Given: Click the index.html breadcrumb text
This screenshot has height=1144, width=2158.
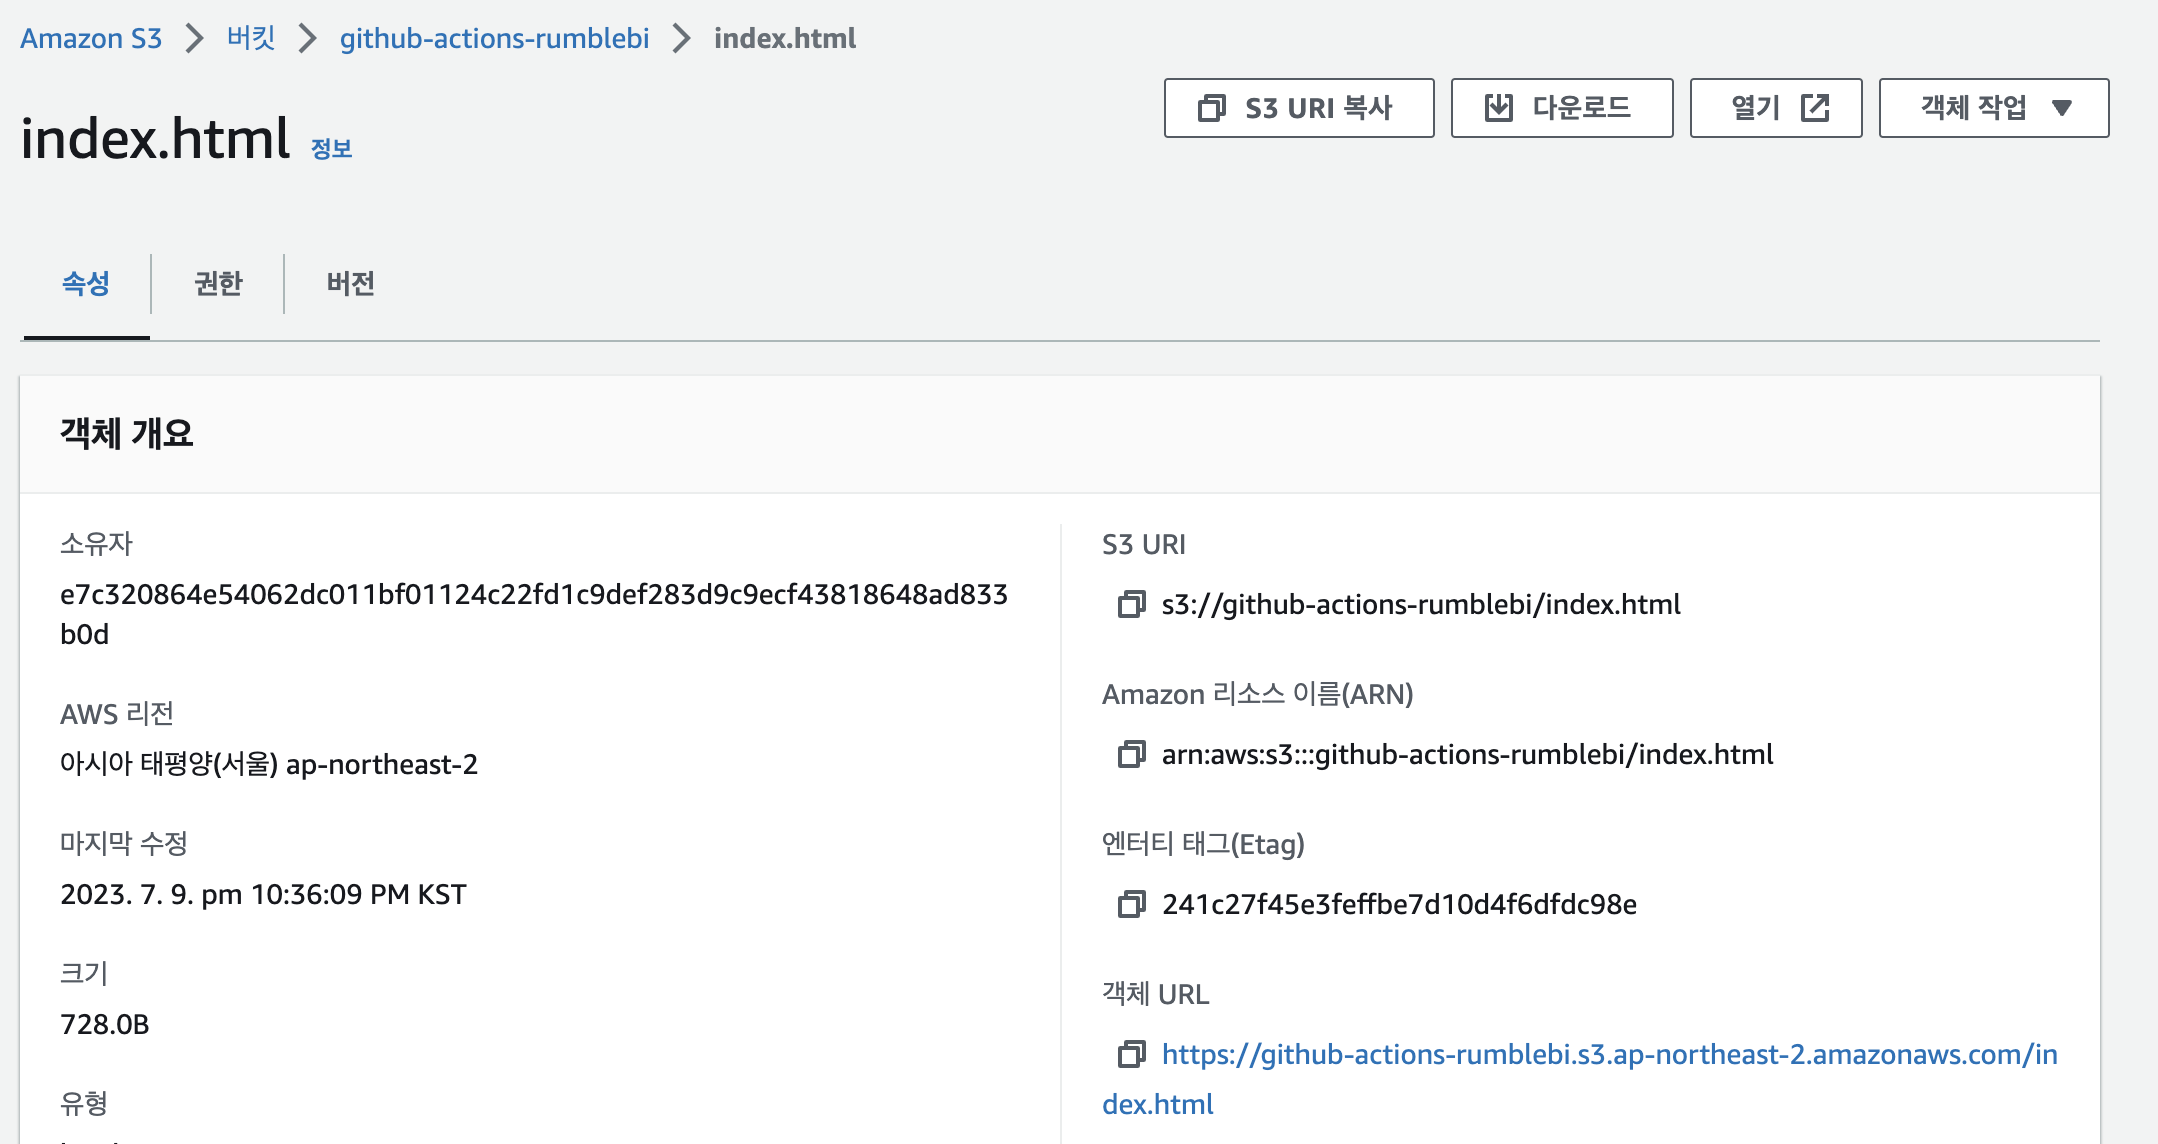Looking at the screenshot, I should click(785, 38).
